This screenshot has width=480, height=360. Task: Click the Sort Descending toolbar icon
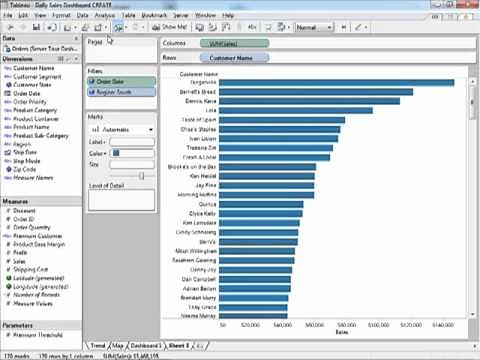click(226, 27)
